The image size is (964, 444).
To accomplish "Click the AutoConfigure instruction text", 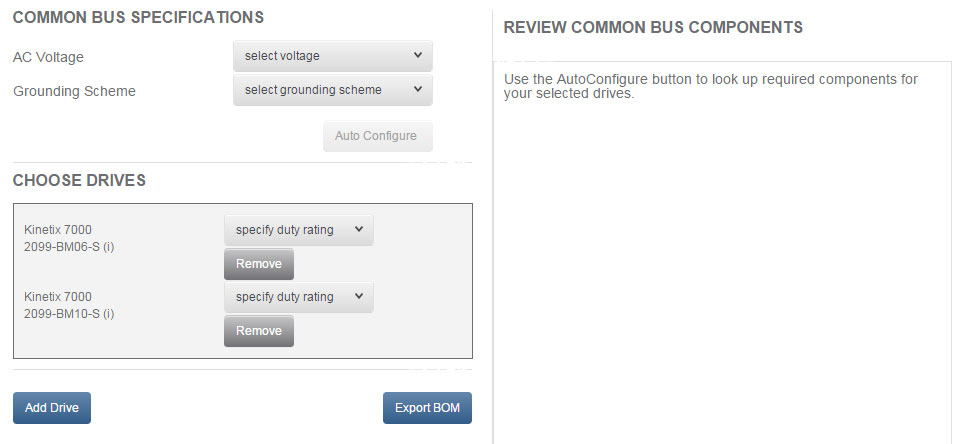I will 710,86.
